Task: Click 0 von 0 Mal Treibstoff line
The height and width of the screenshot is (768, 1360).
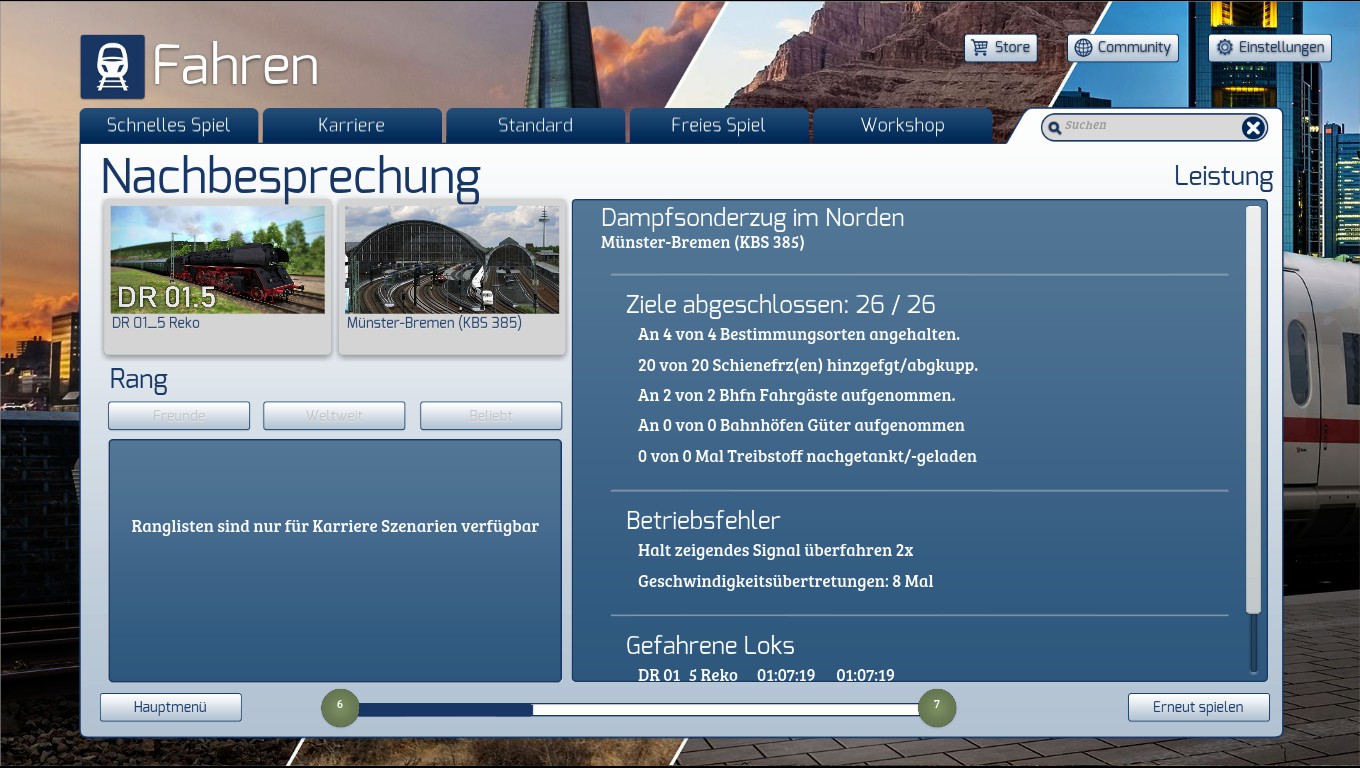Action: [807, 456]
